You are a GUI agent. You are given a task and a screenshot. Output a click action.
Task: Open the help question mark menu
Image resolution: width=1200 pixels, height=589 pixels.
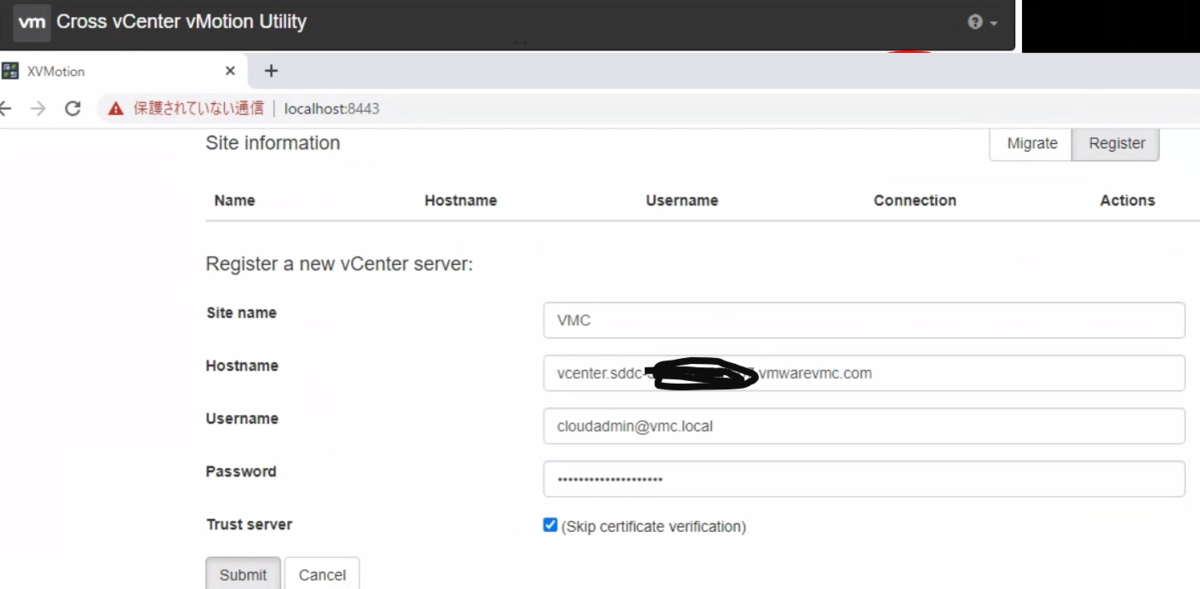(x=982, y=22)
